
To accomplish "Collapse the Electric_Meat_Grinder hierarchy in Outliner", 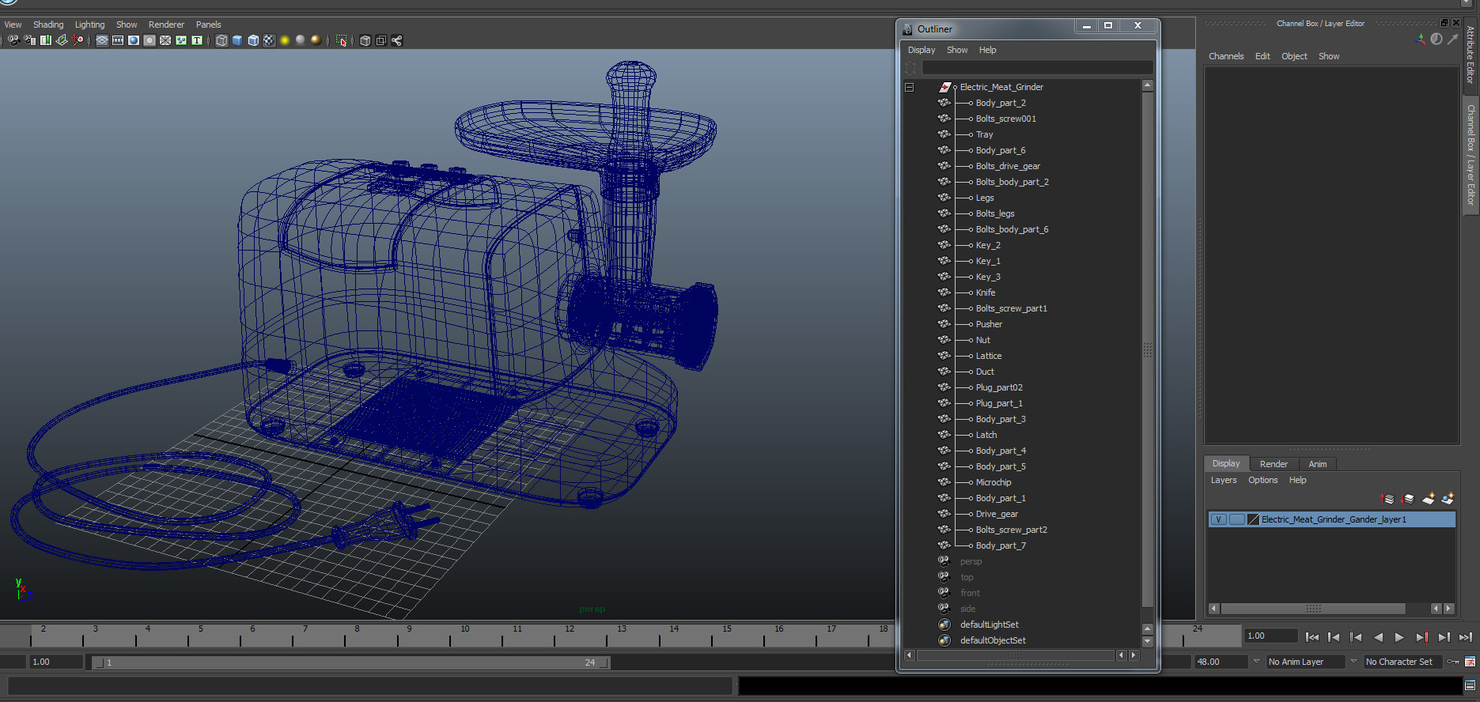I will click(908, 87).
